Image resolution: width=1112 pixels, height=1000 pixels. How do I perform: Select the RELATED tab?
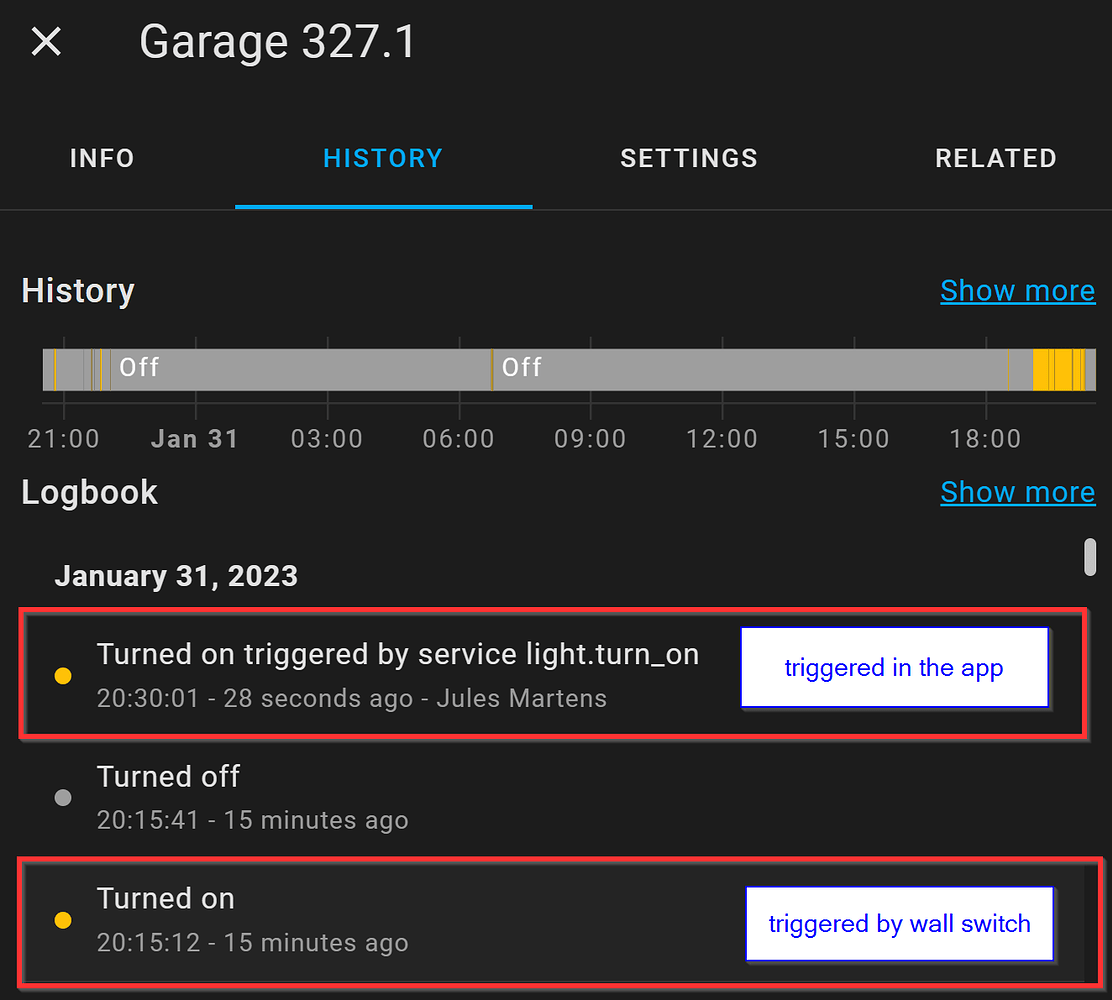(x=996, y=158)
